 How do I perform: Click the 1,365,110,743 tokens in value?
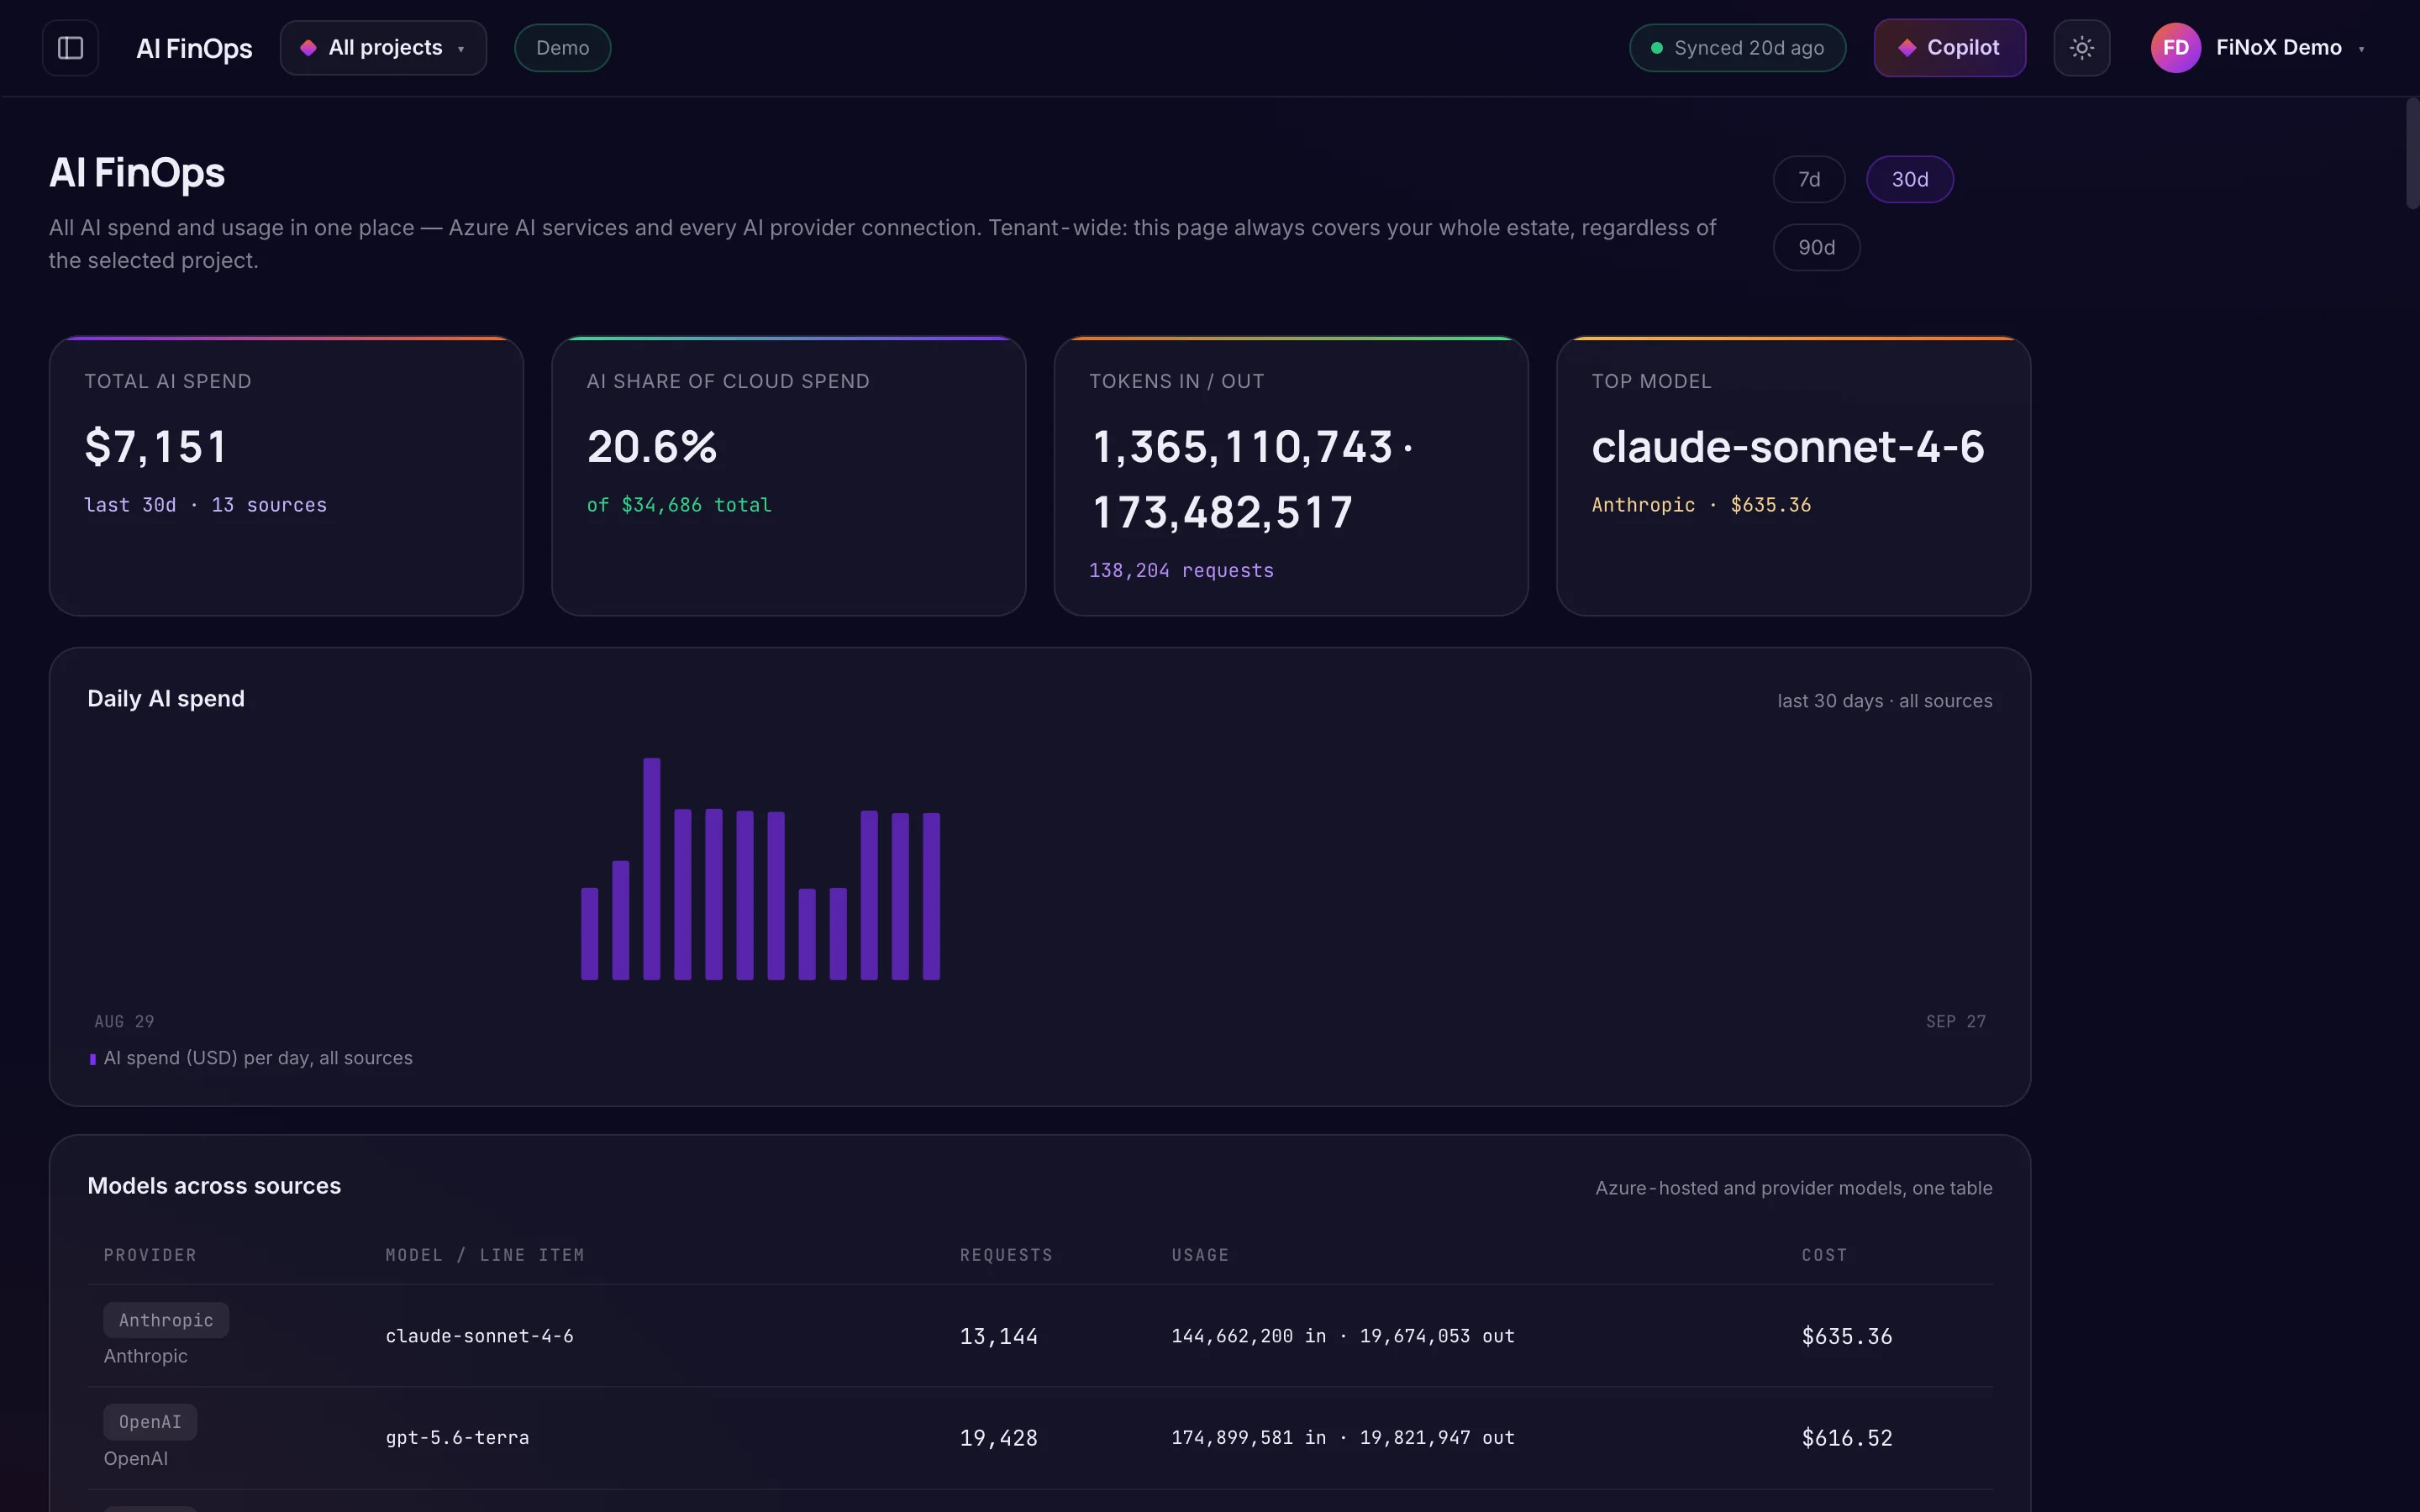click(1242, 447)
